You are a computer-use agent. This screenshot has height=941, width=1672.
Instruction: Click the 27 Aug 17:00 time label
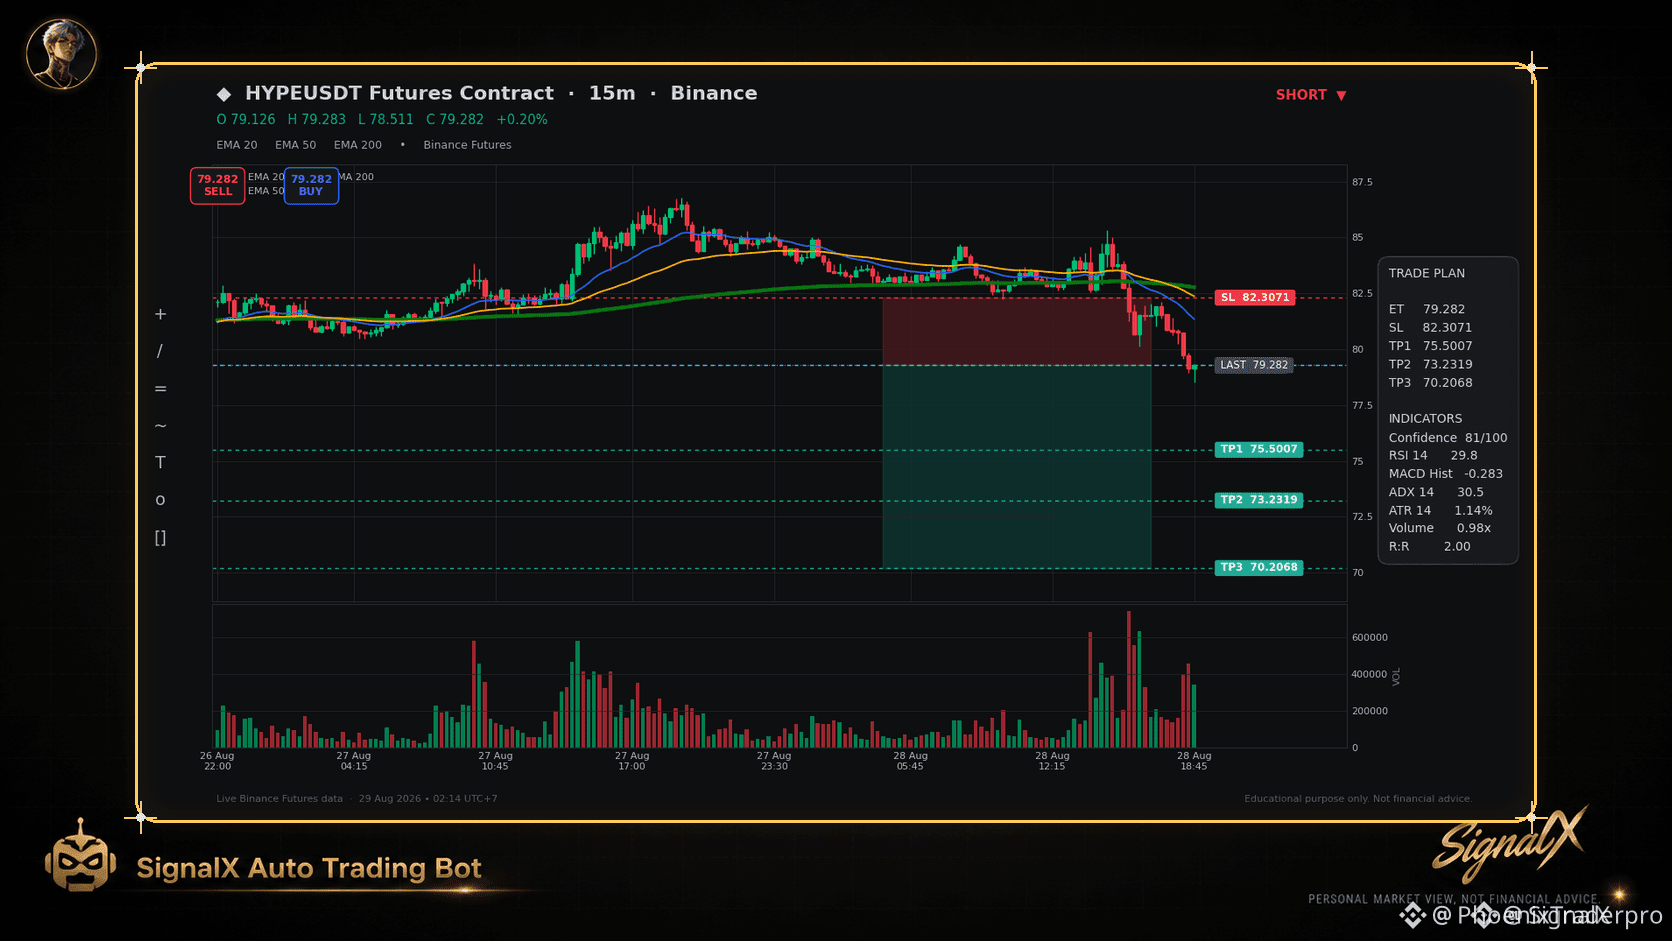tap(632, 761)
